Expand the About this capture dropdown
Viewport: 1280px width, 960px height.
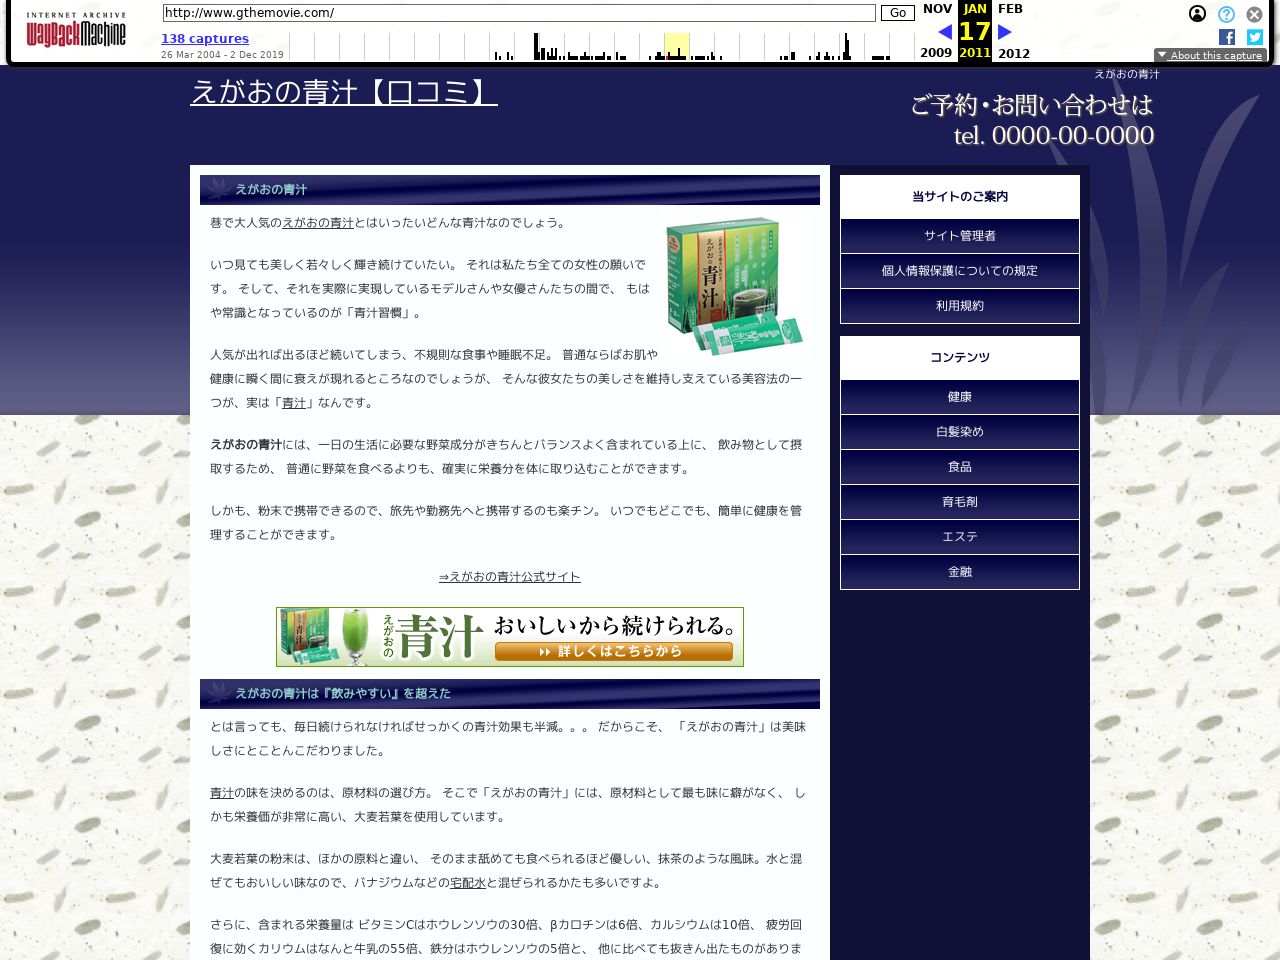[x=1210, y=55]
